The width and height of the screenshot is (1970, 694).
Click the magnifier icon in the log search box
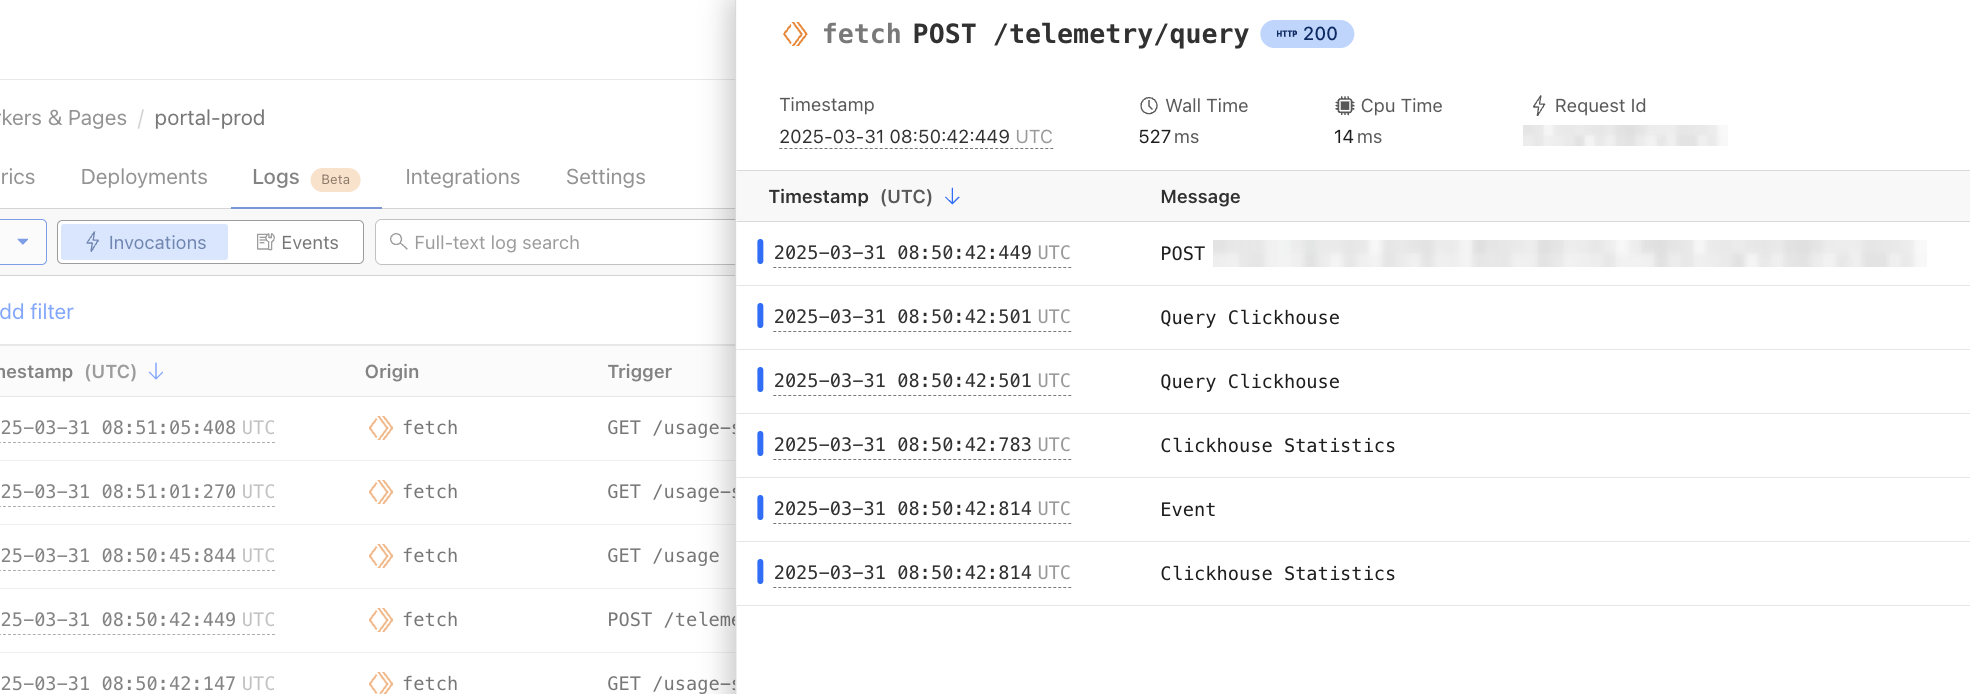398,242
